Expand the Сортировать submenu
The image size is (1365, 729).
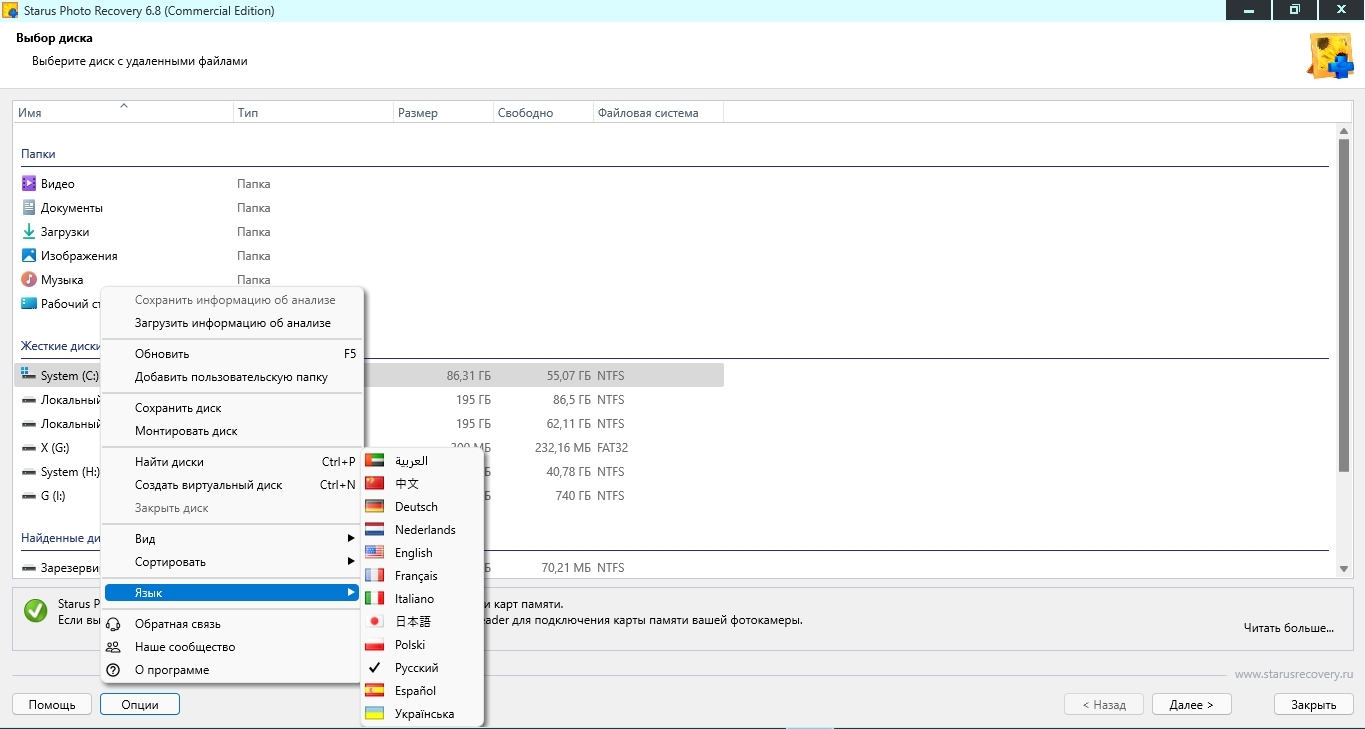point(232,562)
